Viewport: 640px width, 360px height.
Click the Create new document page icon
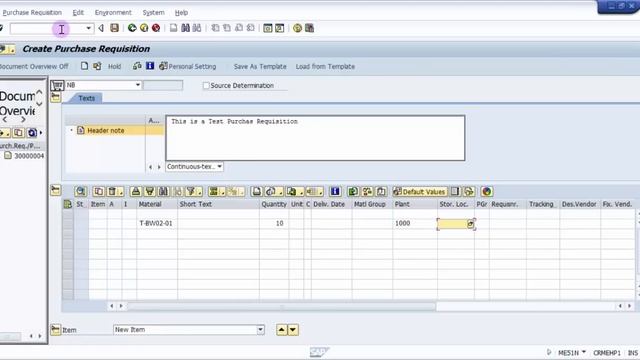[x=84, y=66]
